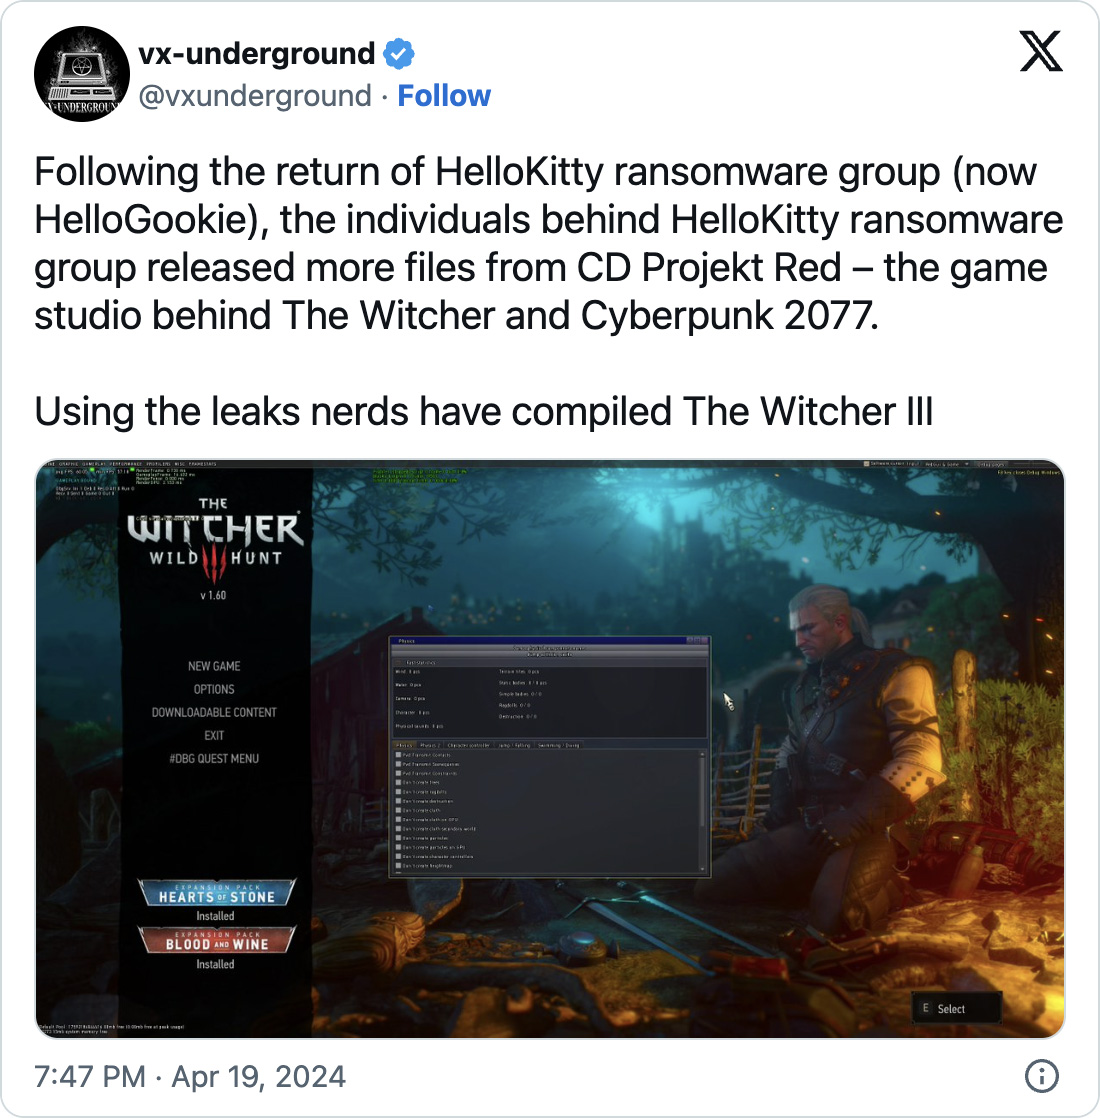Open the dropdown arrow beside Debug pages
Screen dimensions: 1100x1118
[x=967, y=463]
